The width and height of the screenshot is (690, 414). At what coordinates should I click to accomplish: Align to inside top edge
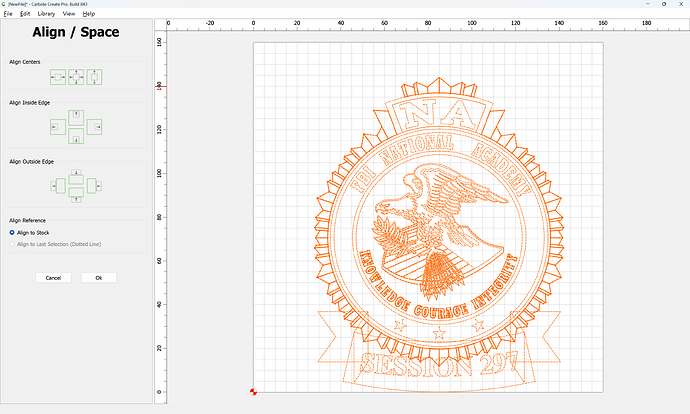76,117
